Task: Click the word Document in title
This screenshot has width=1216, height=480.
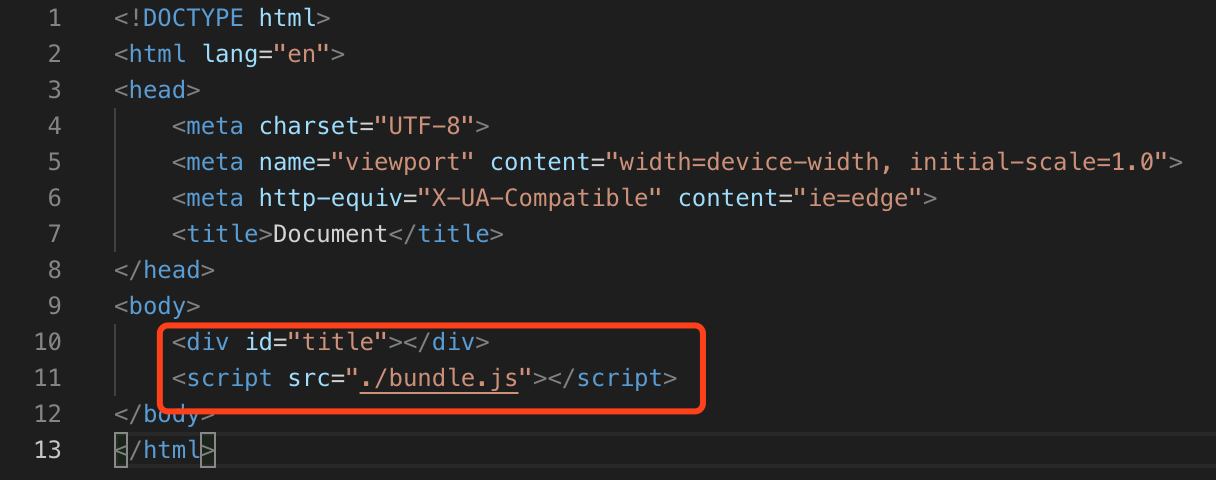Action: (x=330, y=234)
